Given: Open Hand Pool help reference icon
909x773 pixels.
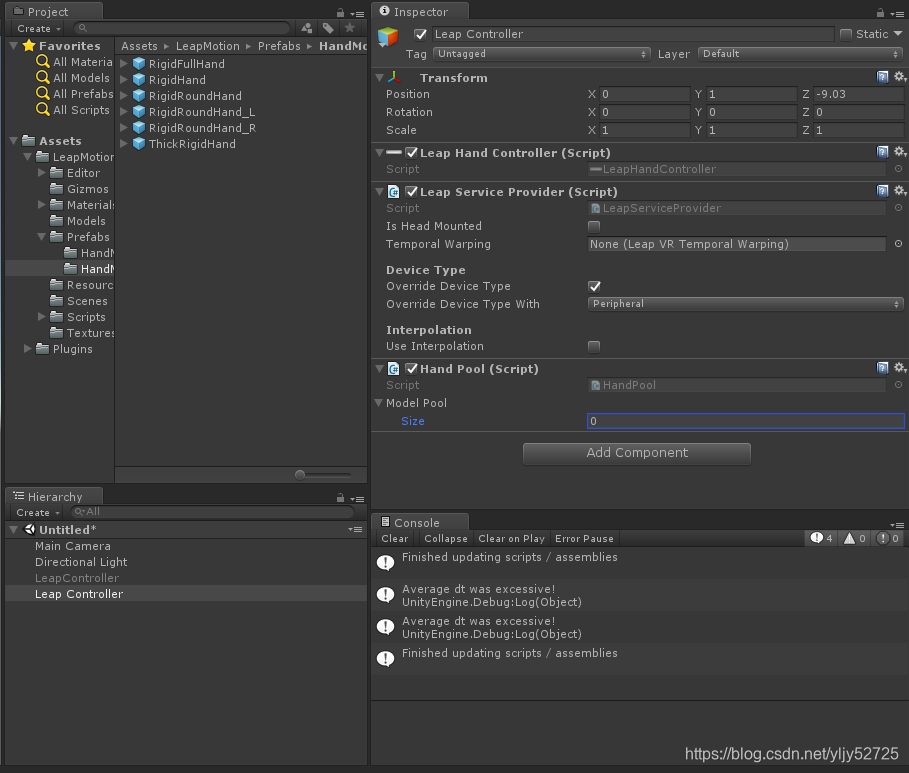Looking at the screenshot, I should point(882,368).
